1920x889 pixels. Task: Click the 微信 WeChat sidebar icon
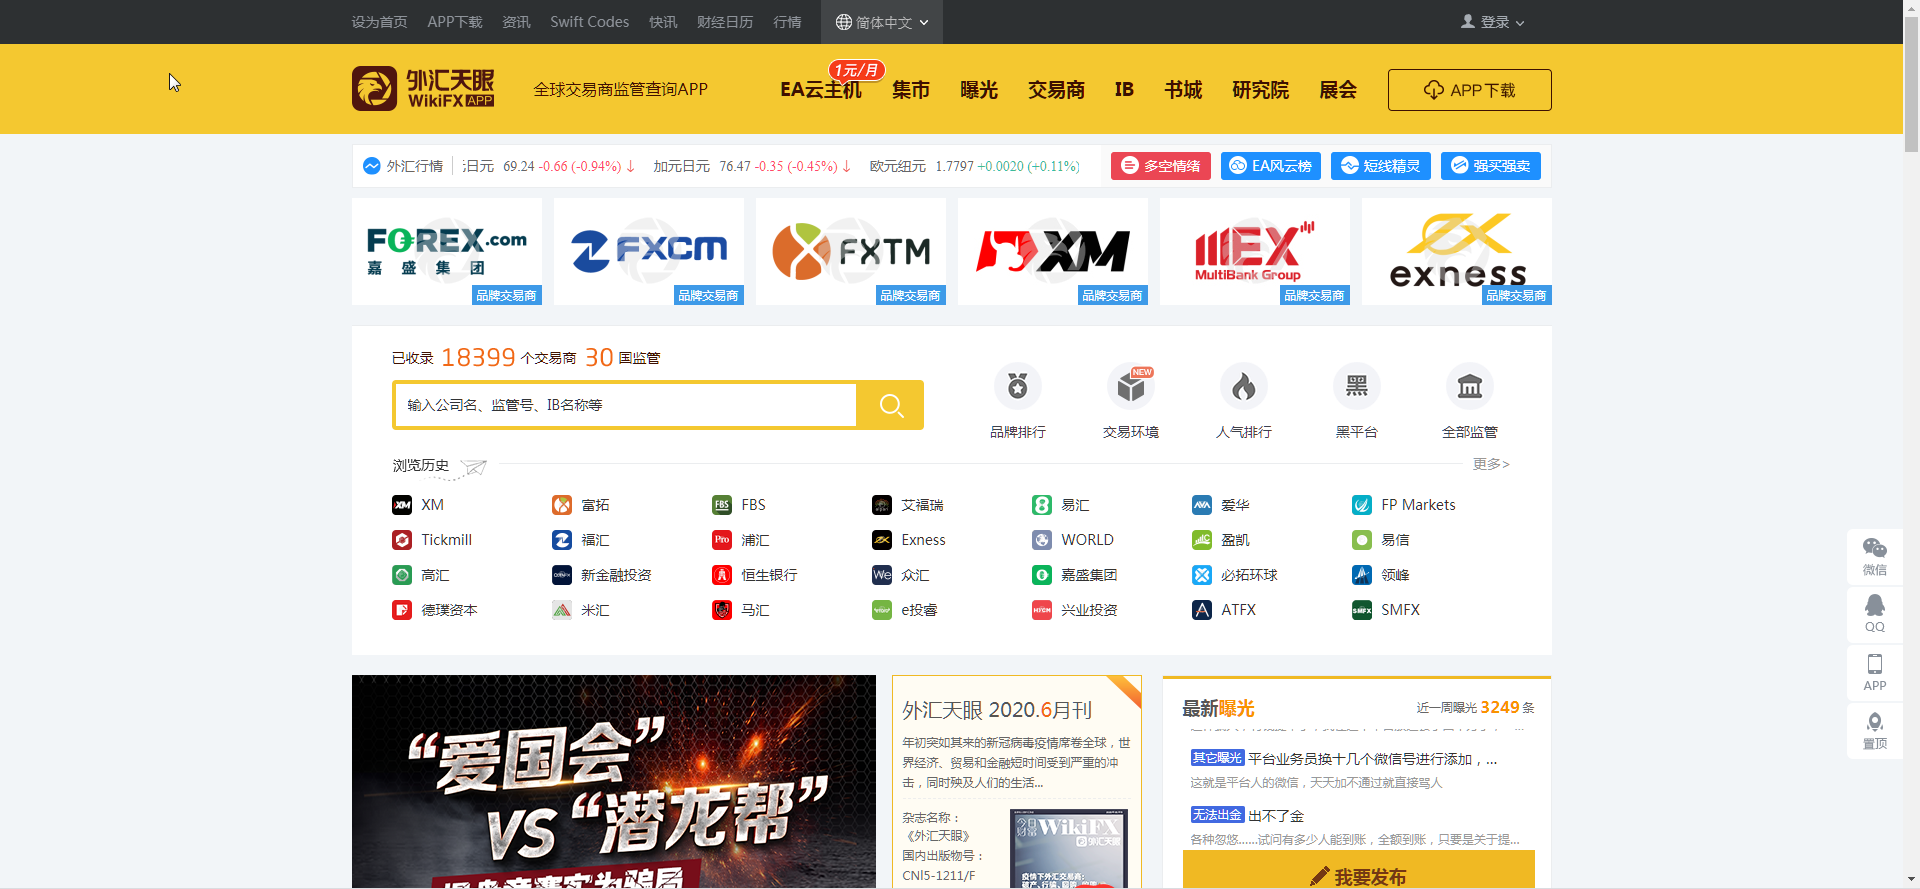(1875, 556)
